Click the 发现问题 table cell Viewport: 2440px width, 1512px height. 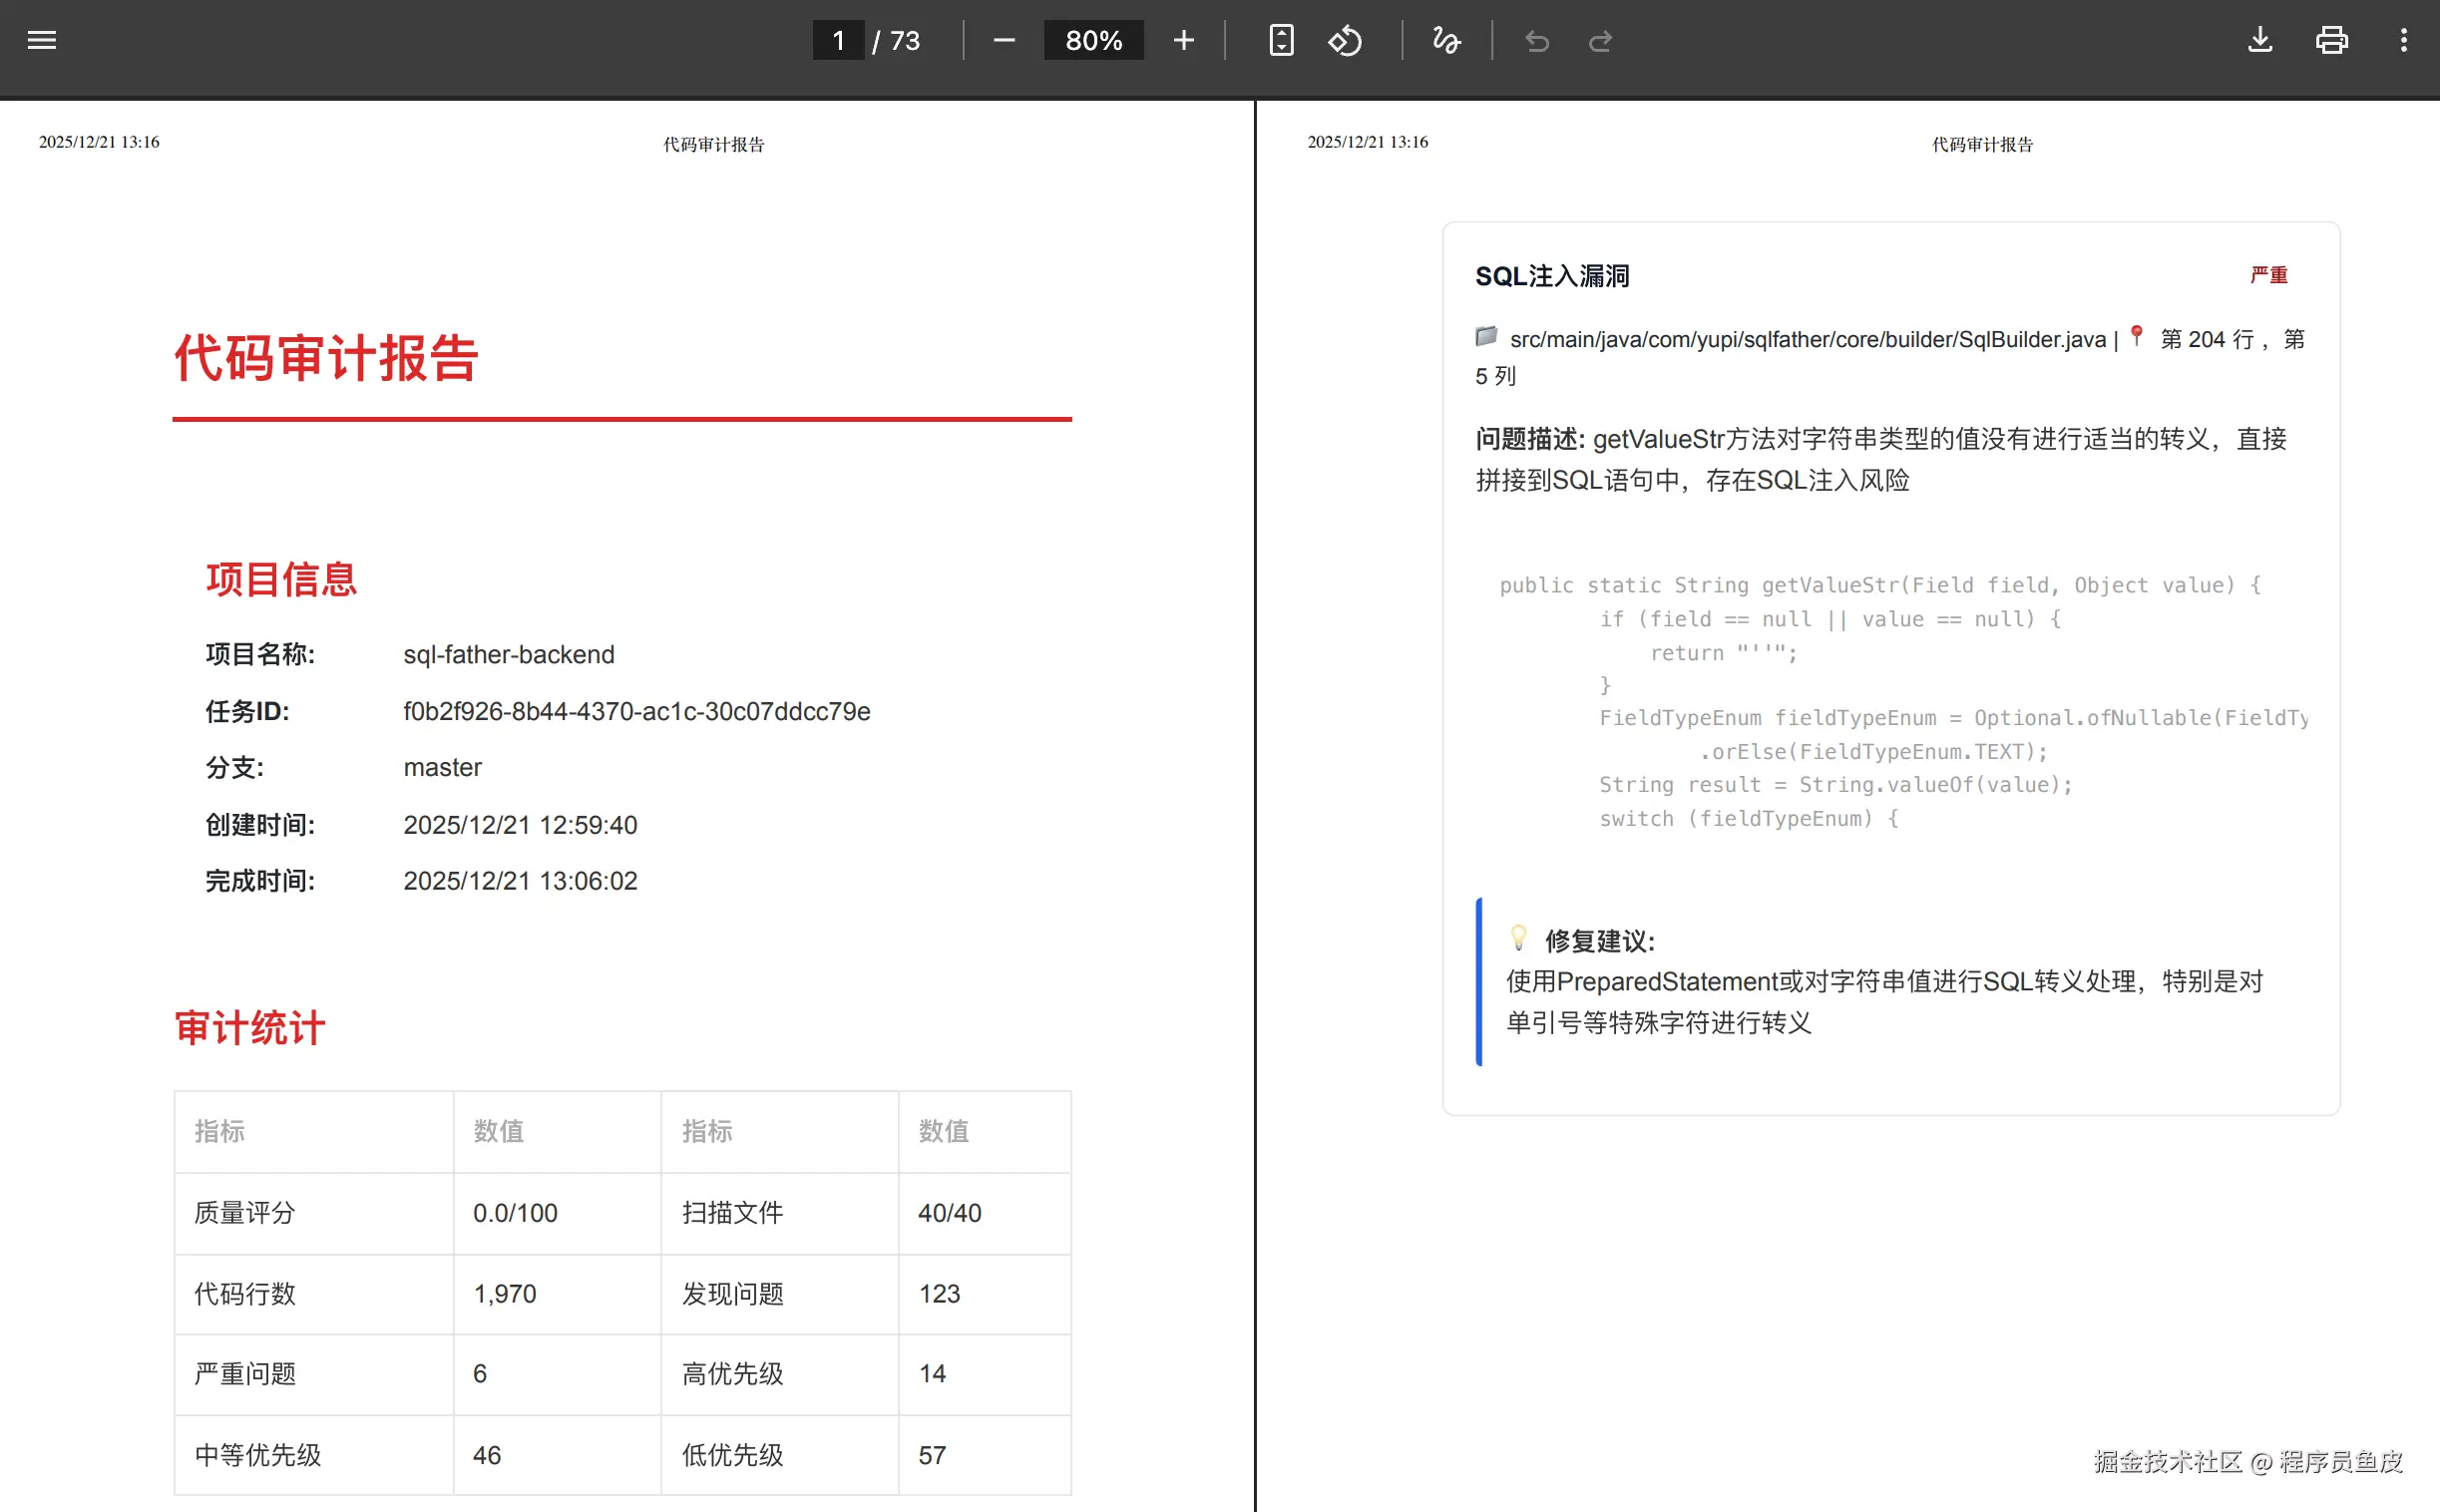pos(732,1294)
